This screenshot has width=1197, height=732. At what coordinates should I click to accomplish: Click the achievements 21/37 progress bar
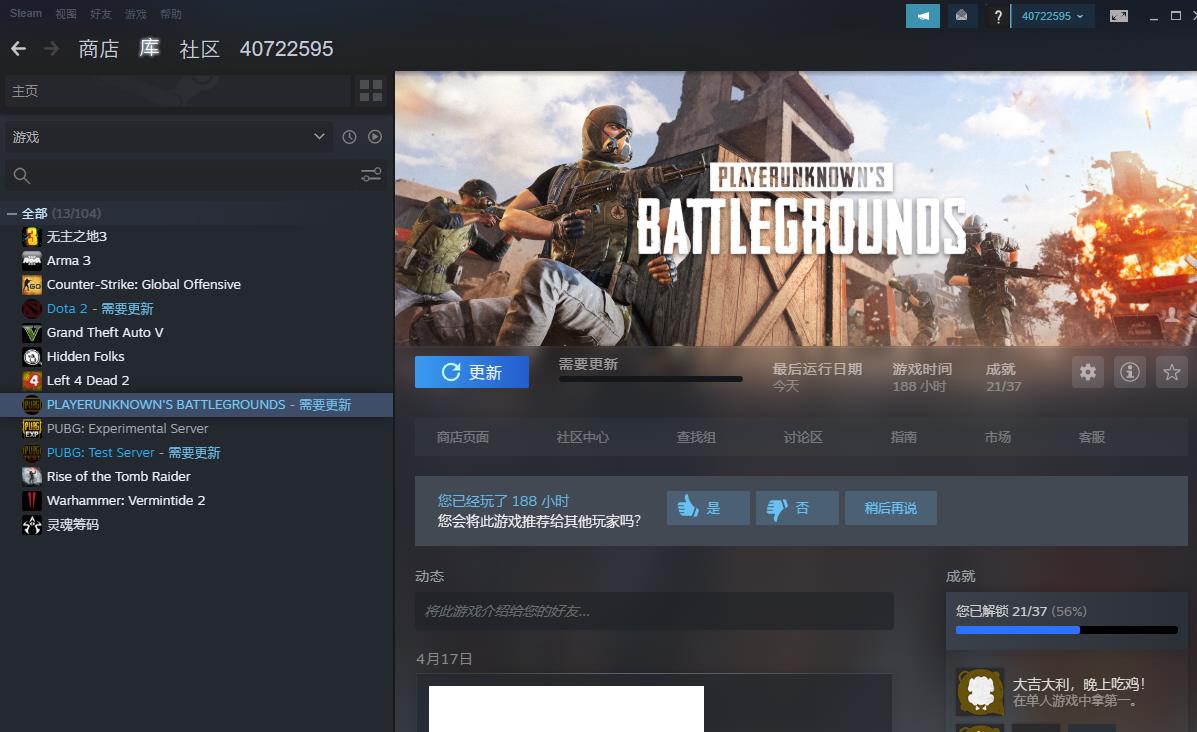pos(1066,630)
